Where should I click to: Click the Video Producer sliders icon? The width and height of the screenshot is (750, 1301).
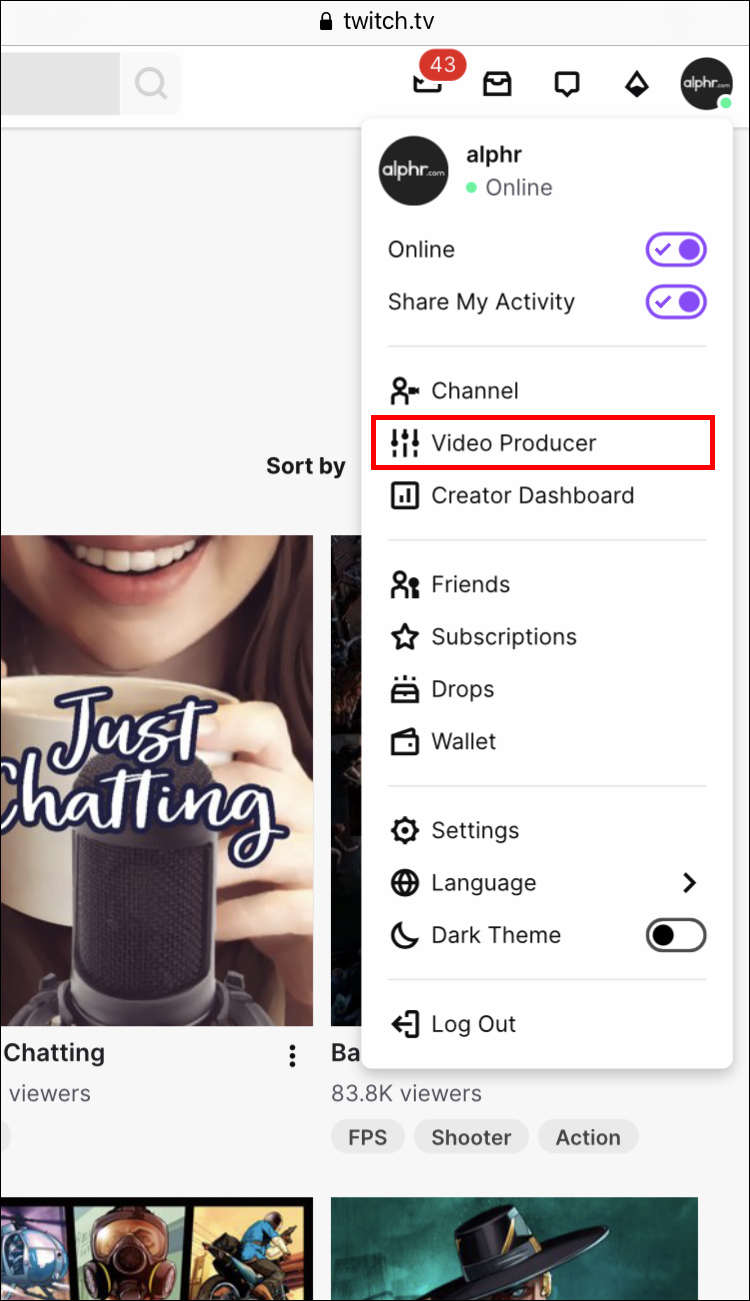[405, 443]
